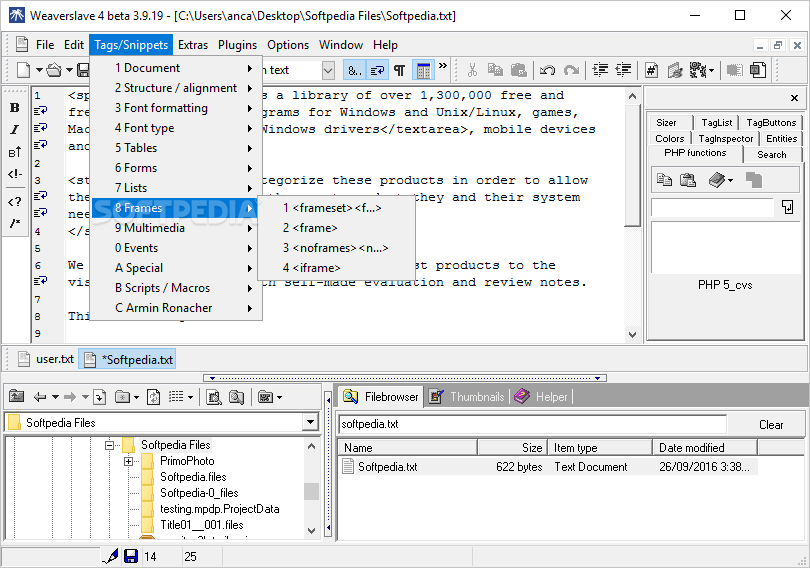Select the testing.mpdp.ProjectData folder
This screenshot has width=810, height=568.
click(220, 509)
